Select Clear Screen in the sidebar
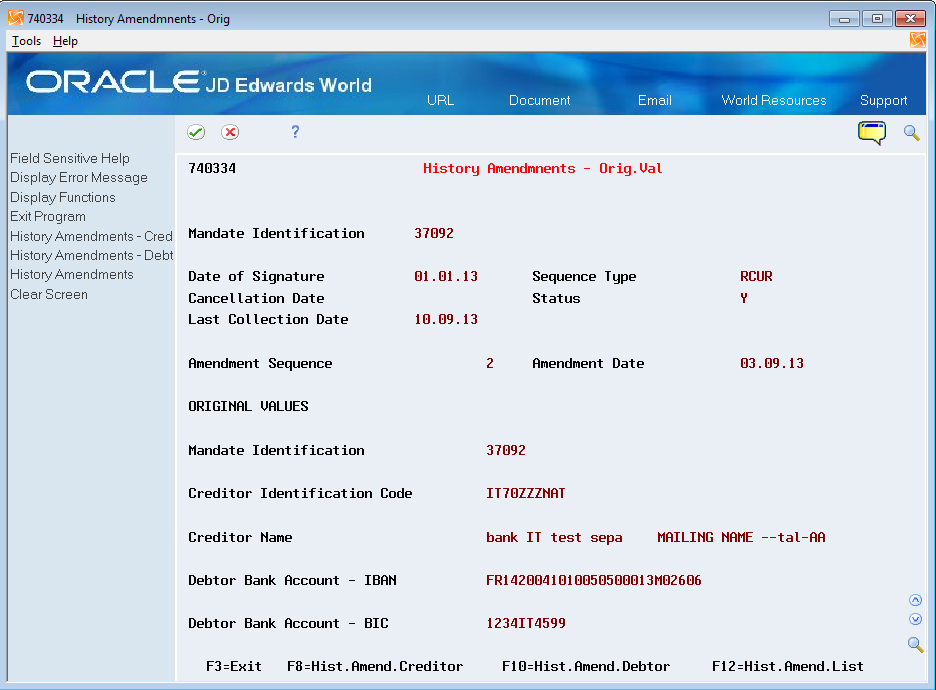936x690 pixels. (49, 294)
